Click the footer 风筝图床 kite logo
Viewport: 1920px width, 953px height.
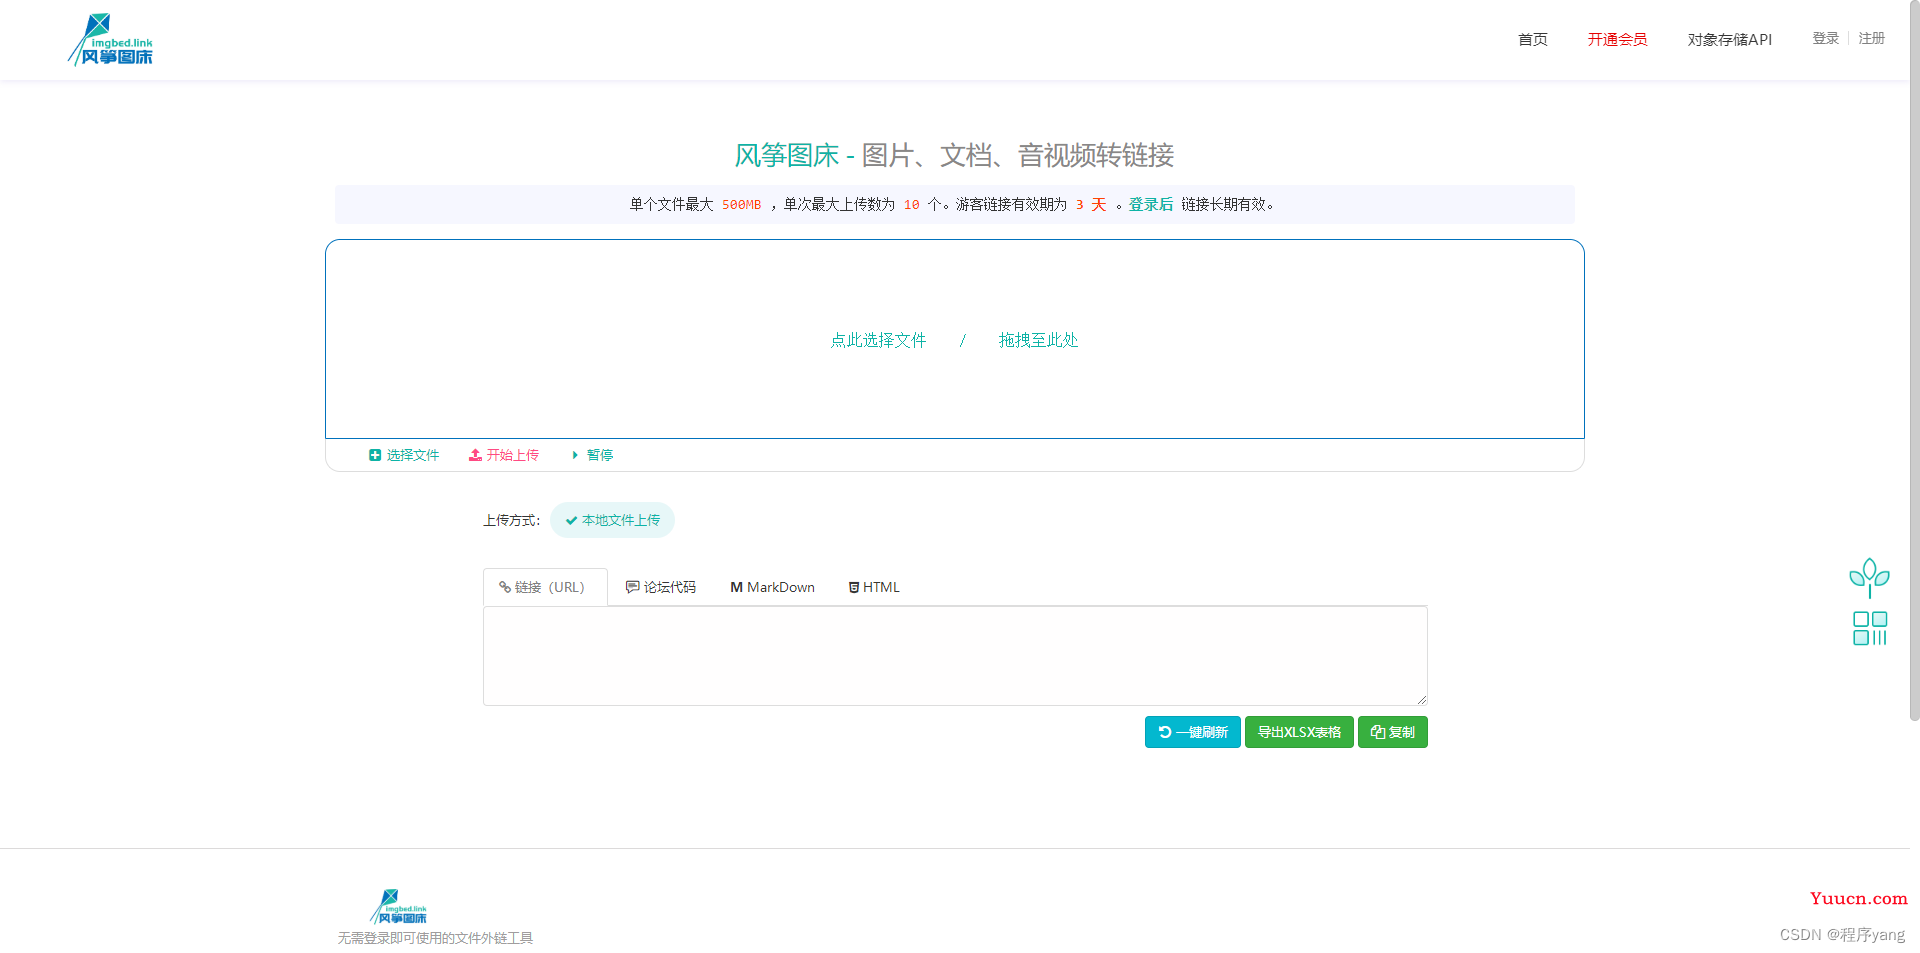(x=399, y=907)
